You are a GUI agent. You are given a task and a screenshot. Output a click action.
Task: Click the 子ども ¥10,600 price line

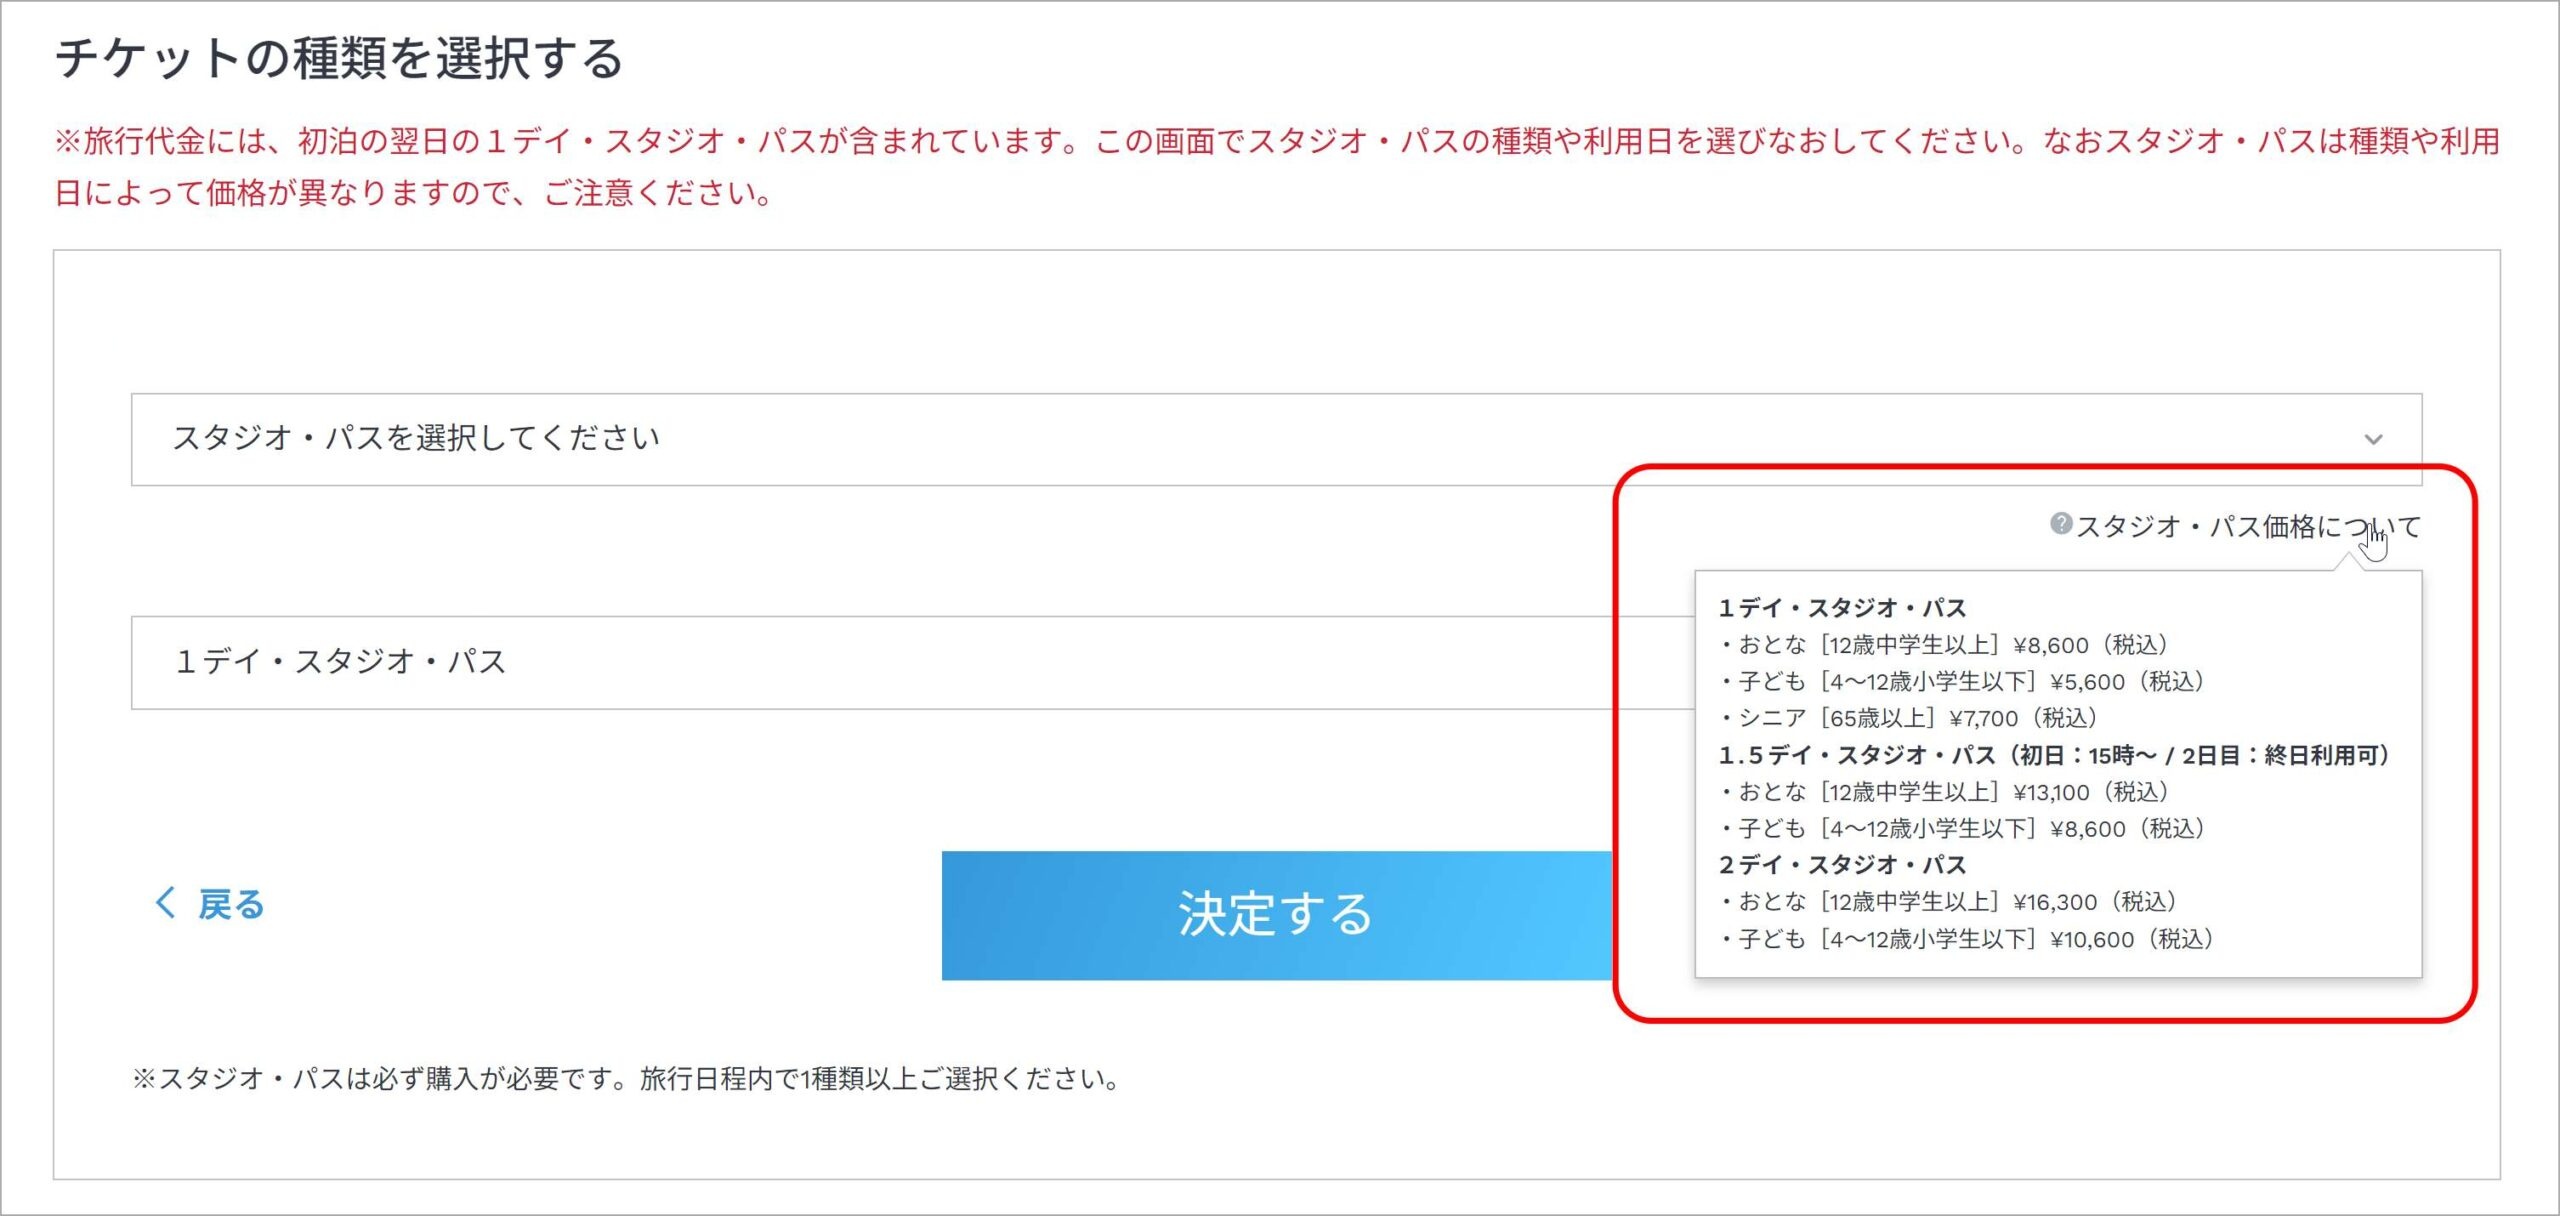(1967, 939)
